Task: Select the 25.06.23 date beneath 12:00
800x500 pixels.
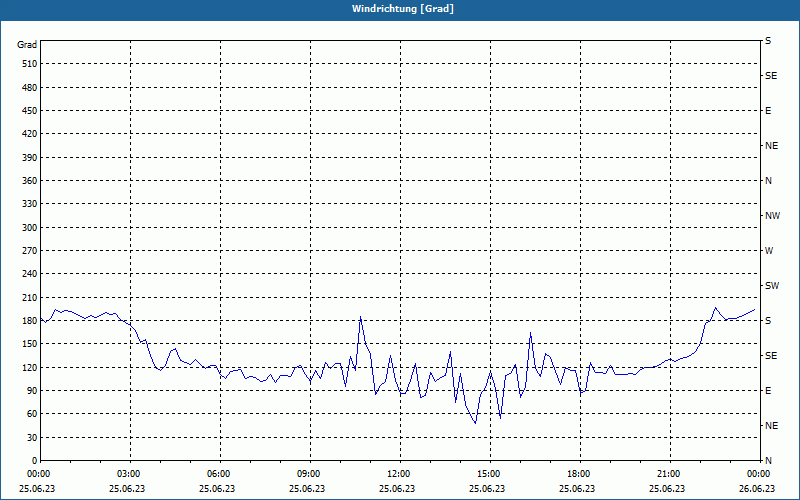Action: tap(397, 489)
